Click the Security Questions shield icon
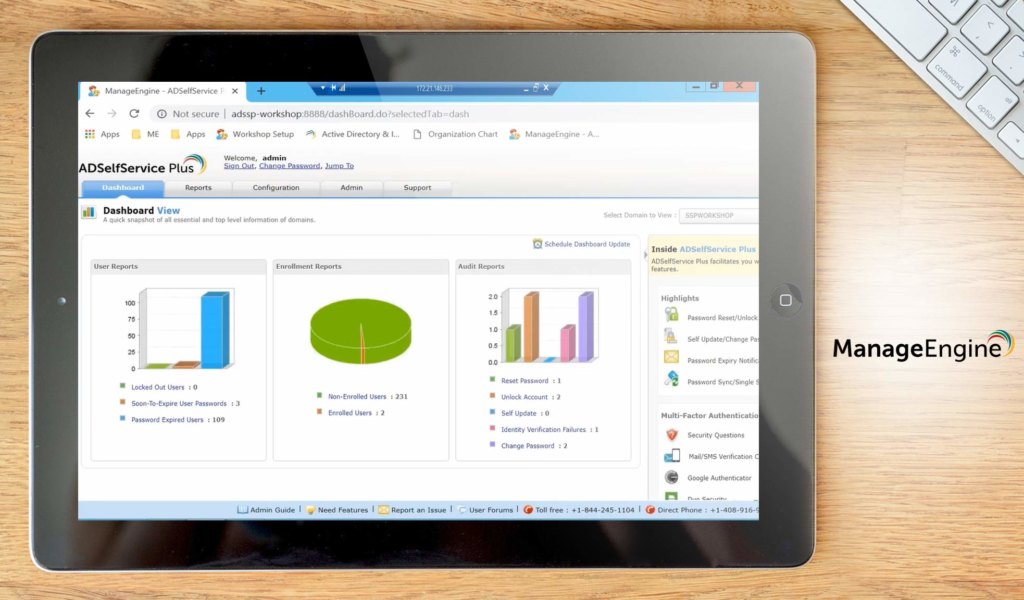1024x600 pixels. 671,435
